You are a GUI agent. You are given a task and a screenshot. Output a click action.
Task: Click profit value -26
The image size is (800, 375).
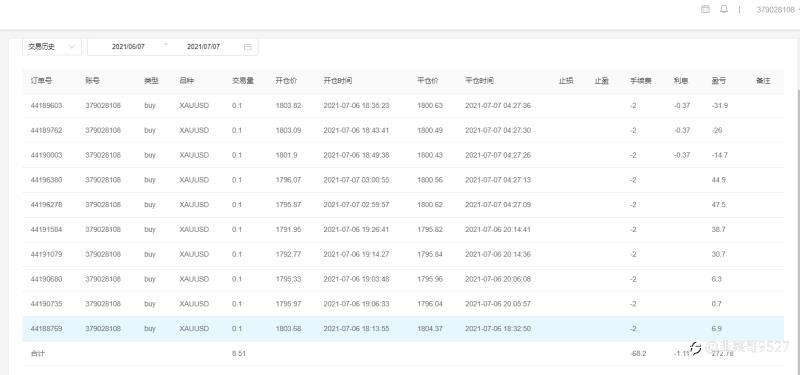point(717,131)
